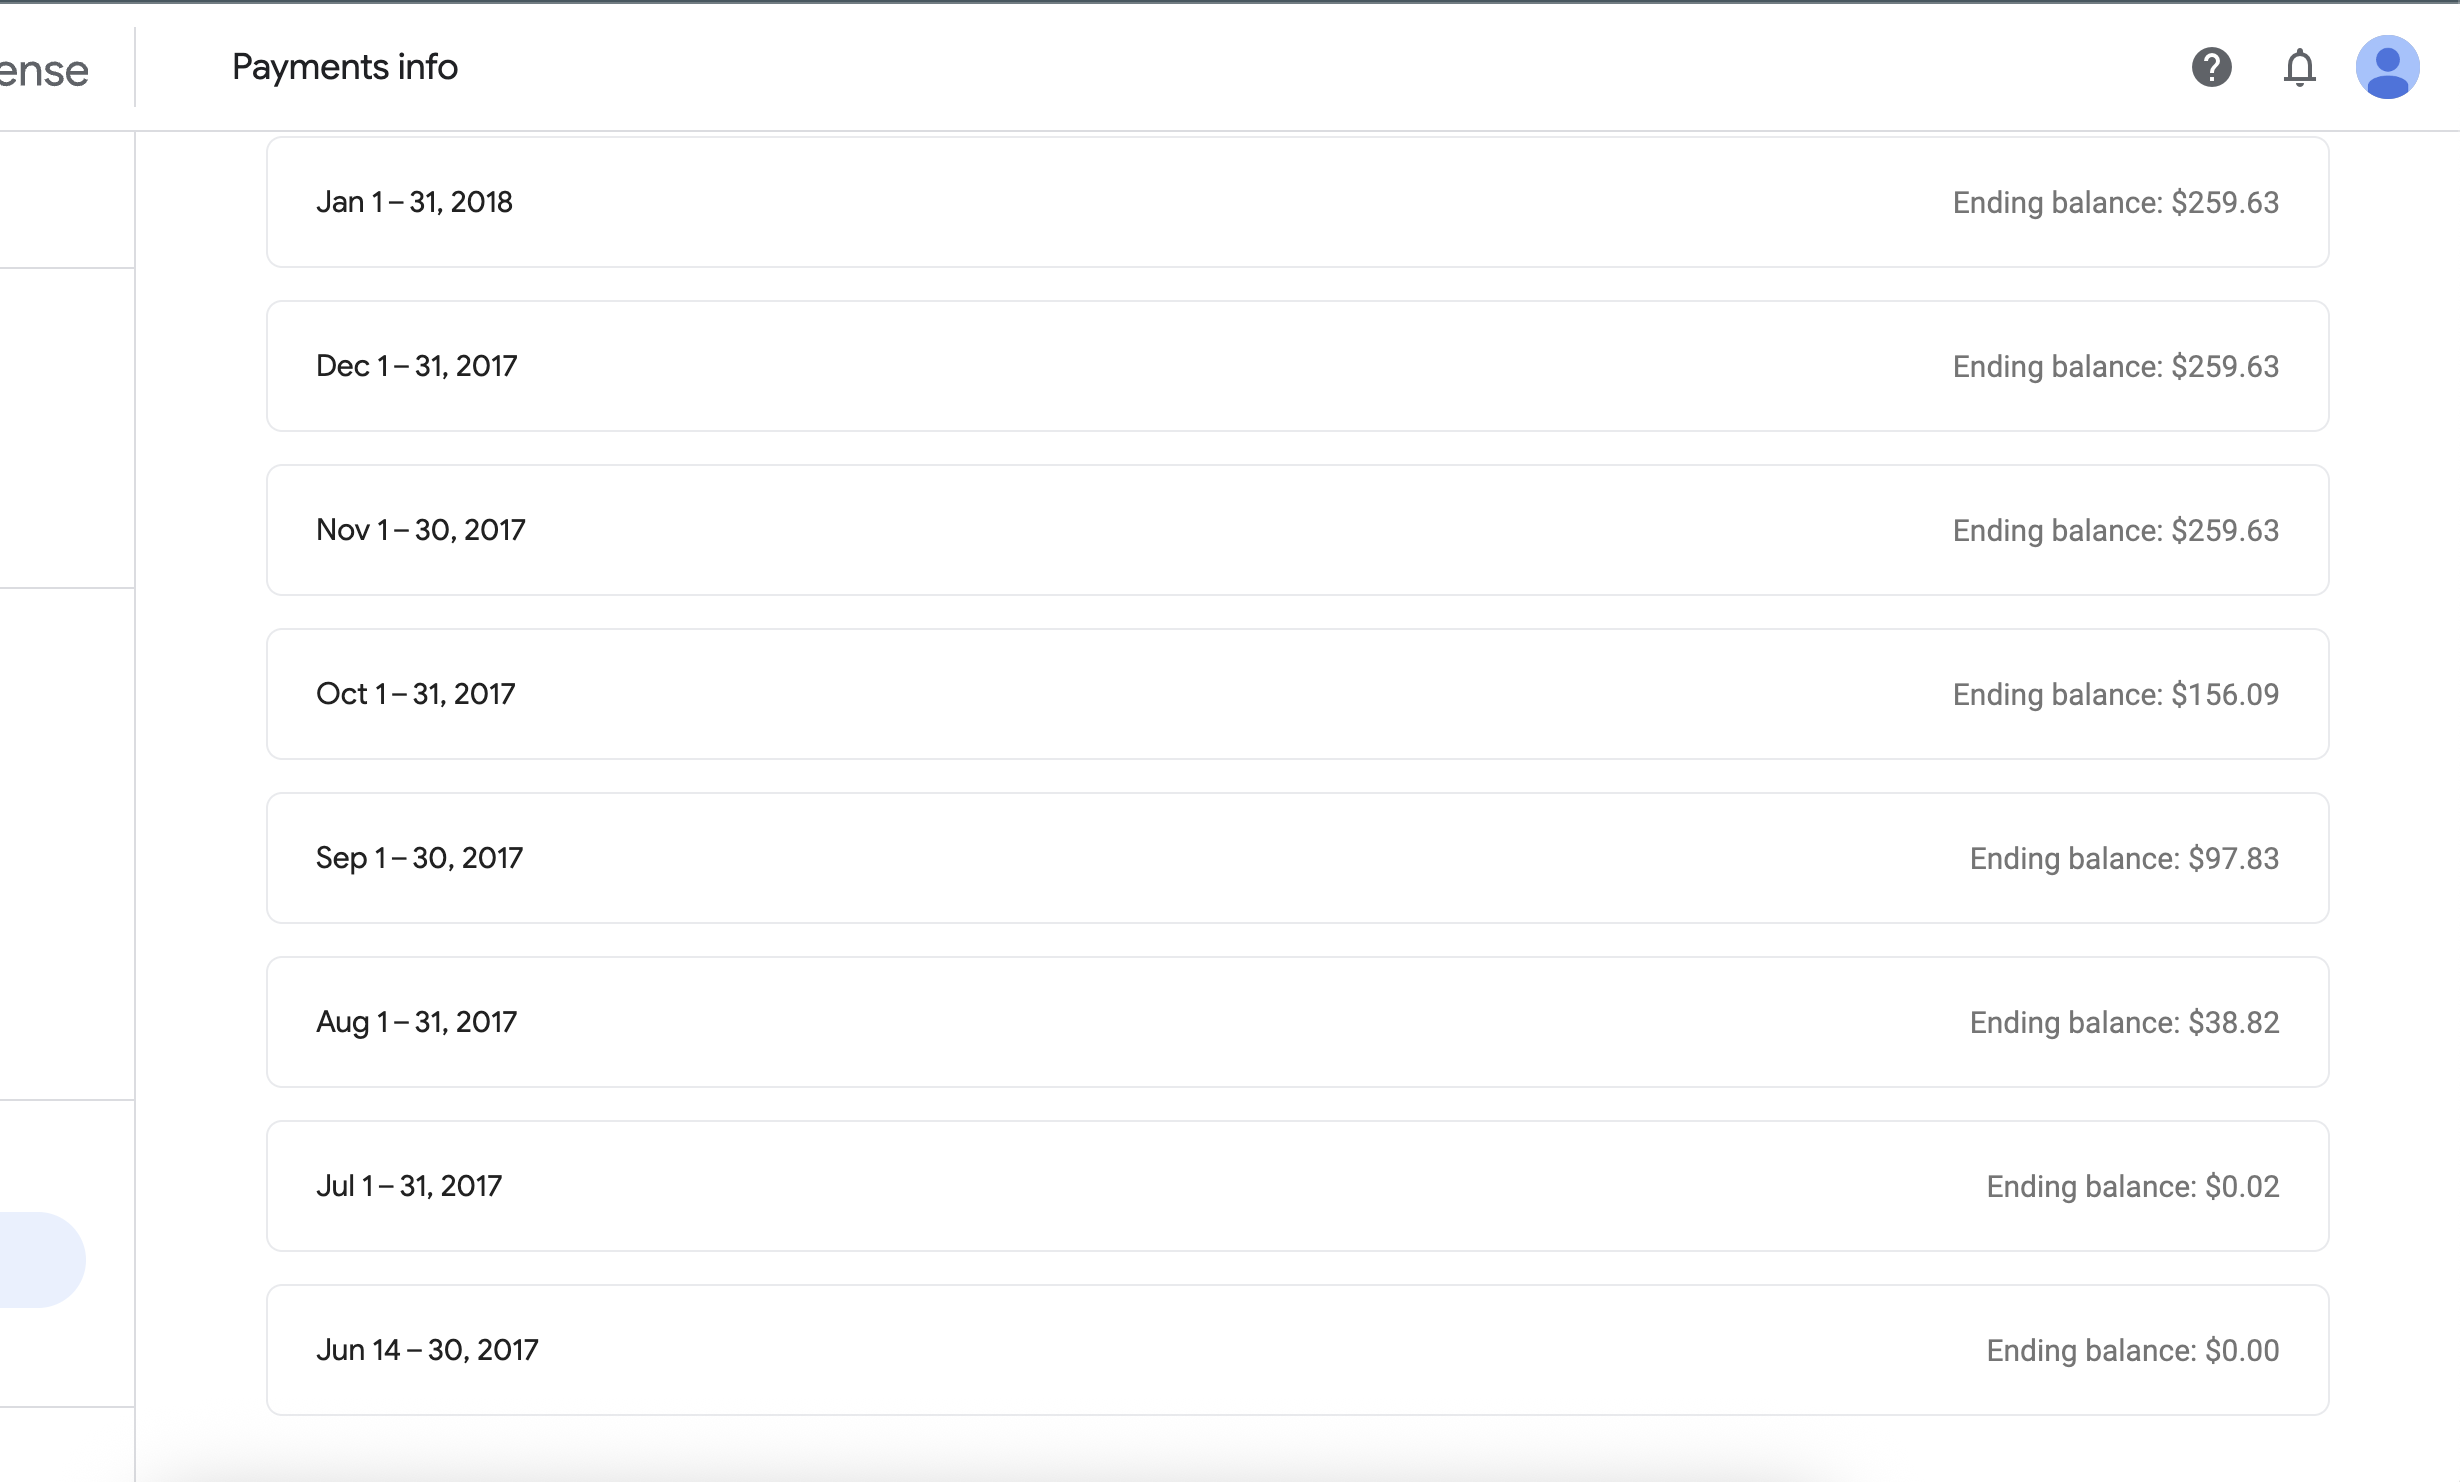Click Ending balance $259.63 for January 2018
The height and width of the screenshot is (1482, 2460).
pos(2116,202)
